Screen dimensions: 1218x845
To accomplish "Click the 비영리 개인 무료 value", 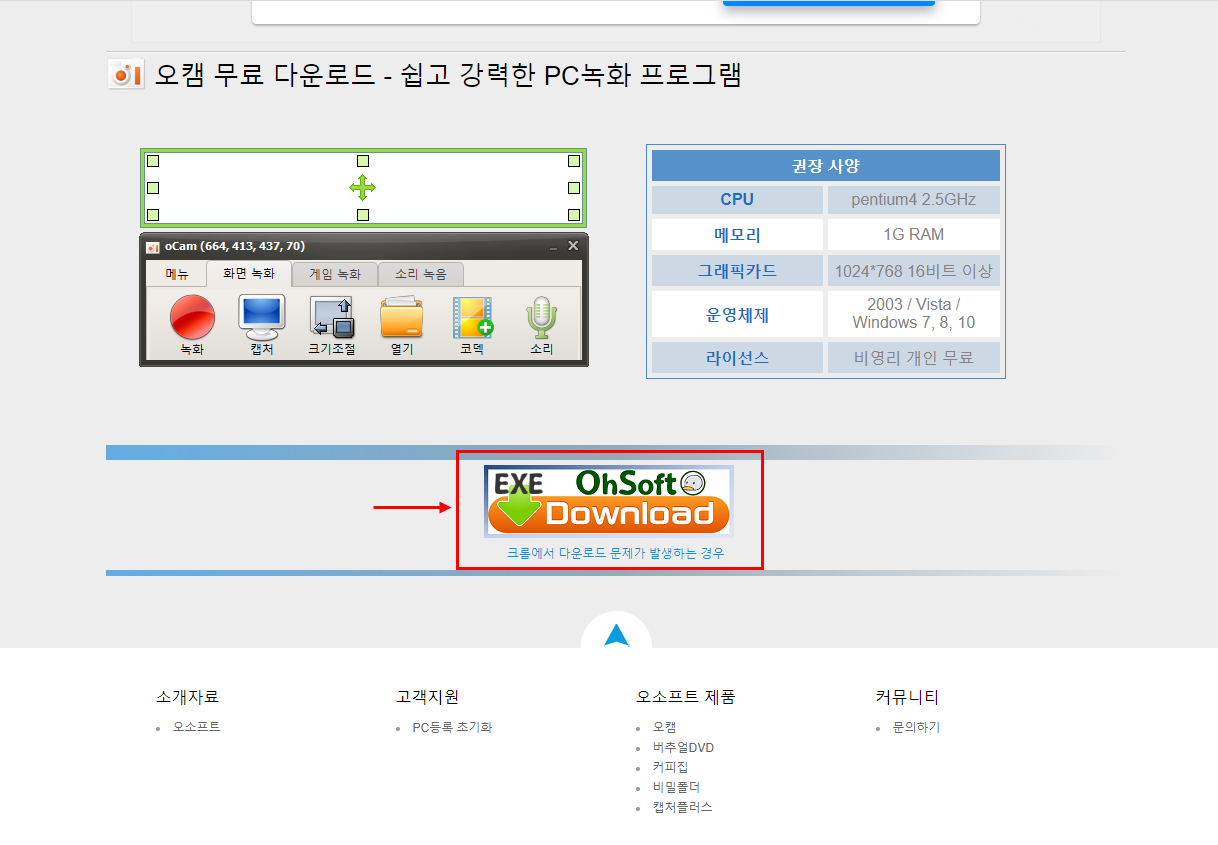I will point(913,357).
